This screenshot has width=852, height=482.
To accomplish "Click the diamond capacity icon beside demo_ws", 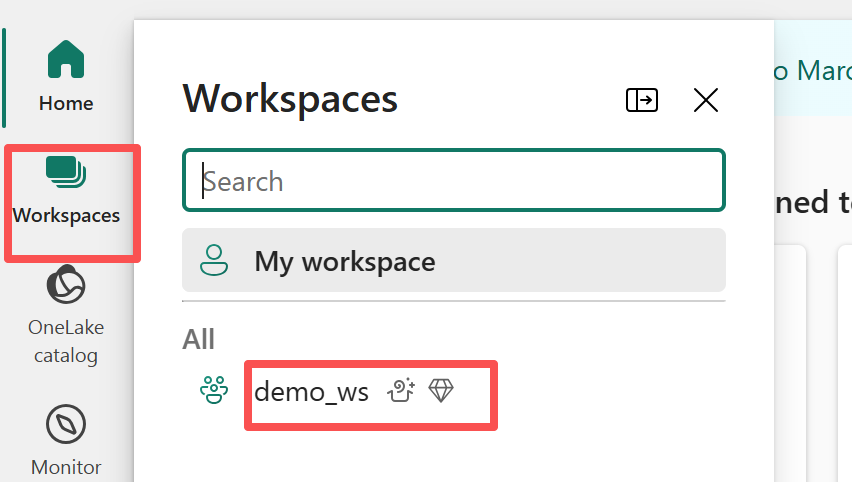I will pos(441,390).
